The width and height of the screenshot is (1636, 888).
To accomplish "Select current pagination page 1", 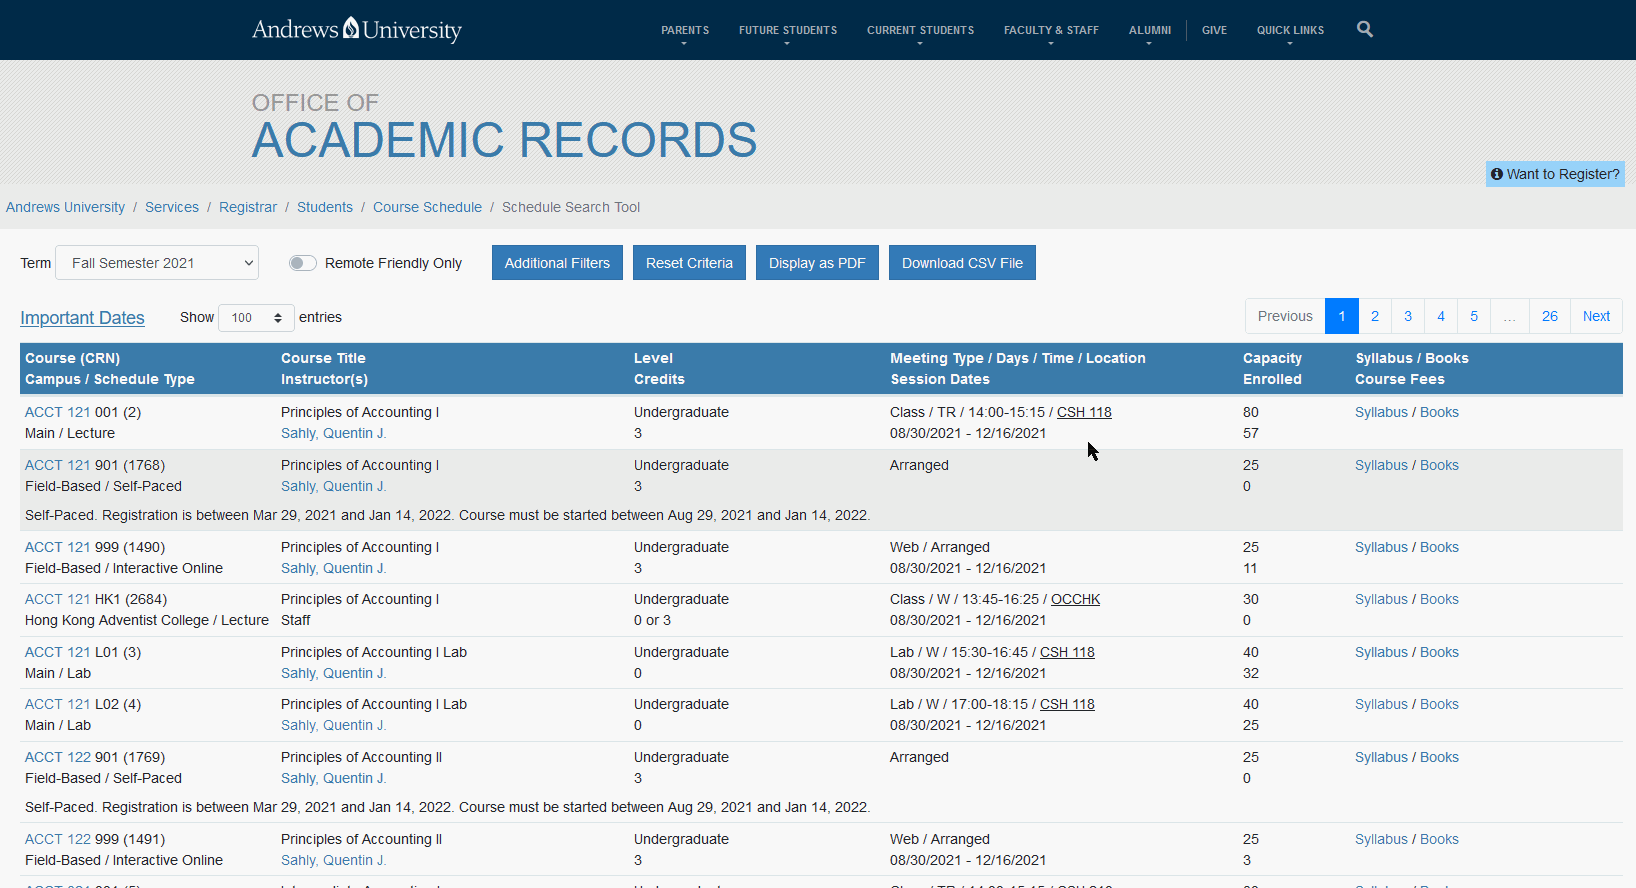I will 1342,316.
